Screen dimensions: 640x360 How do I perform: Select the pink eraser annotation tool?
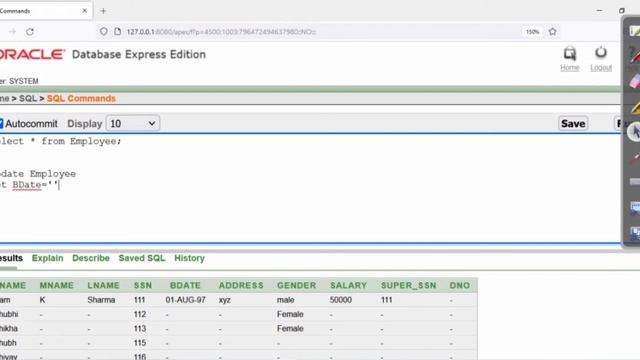coord(635,82)
